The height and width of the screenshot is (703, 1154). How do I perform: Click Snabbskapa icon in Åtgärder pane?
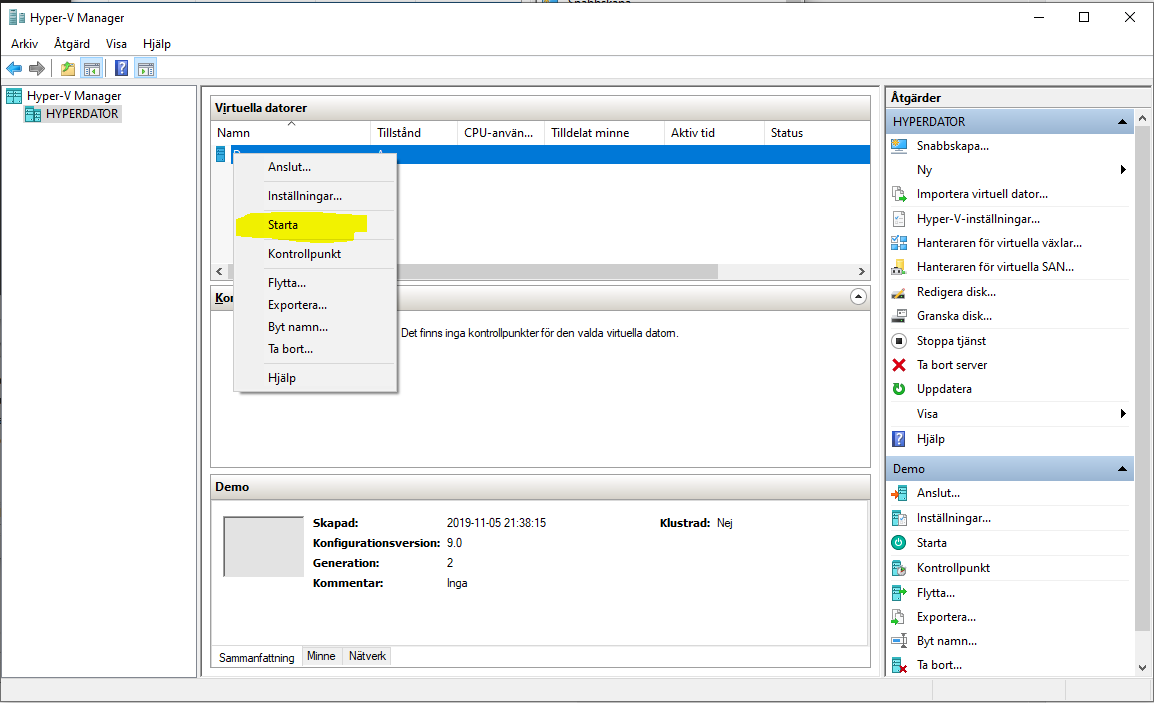click(899, 146)
